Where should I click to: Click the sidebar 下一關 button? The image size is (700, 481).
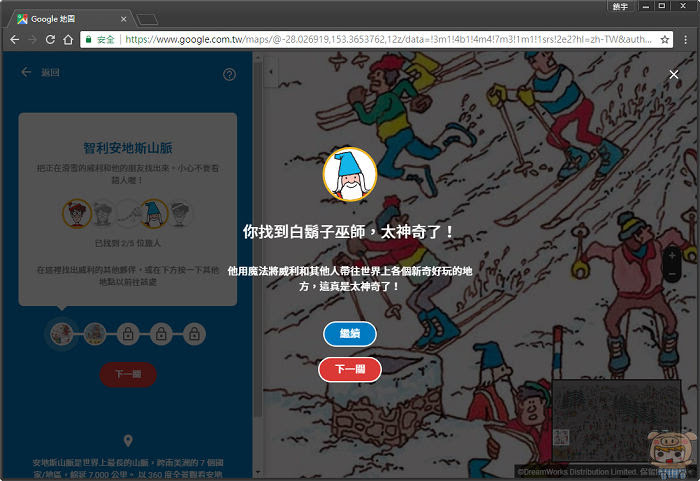(x=128, y=374)
